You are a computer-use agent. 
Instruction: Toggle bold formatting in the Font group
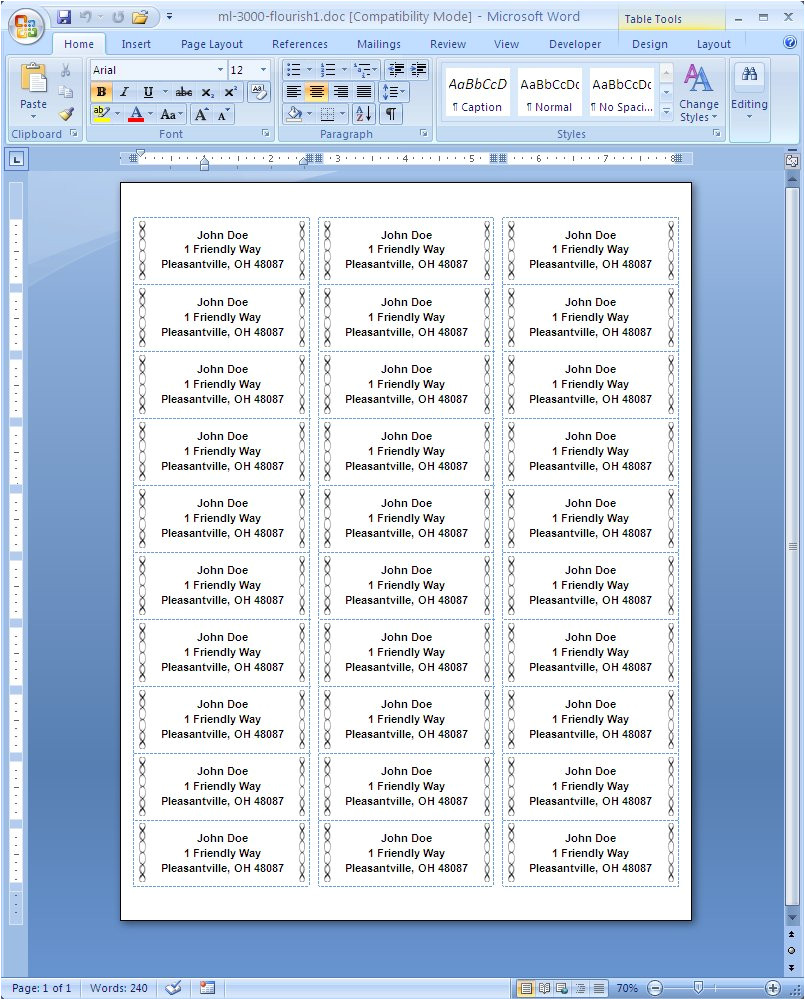[x=101, y=92]
